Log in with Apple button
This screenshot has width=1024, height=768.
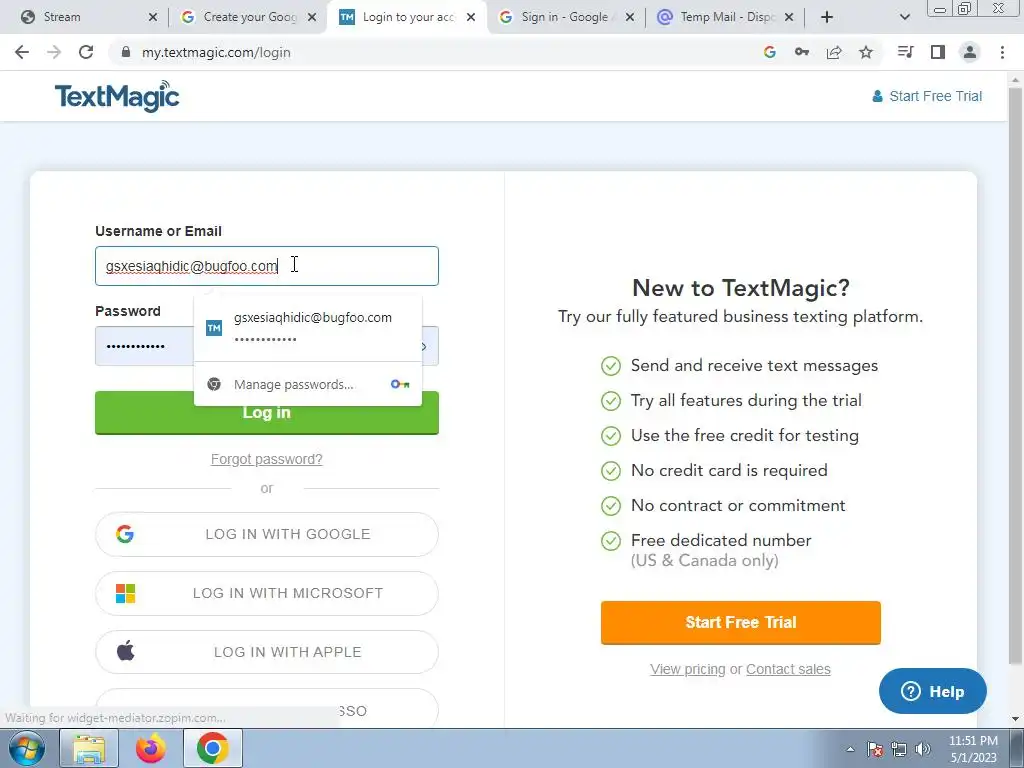tap(266, 652)
